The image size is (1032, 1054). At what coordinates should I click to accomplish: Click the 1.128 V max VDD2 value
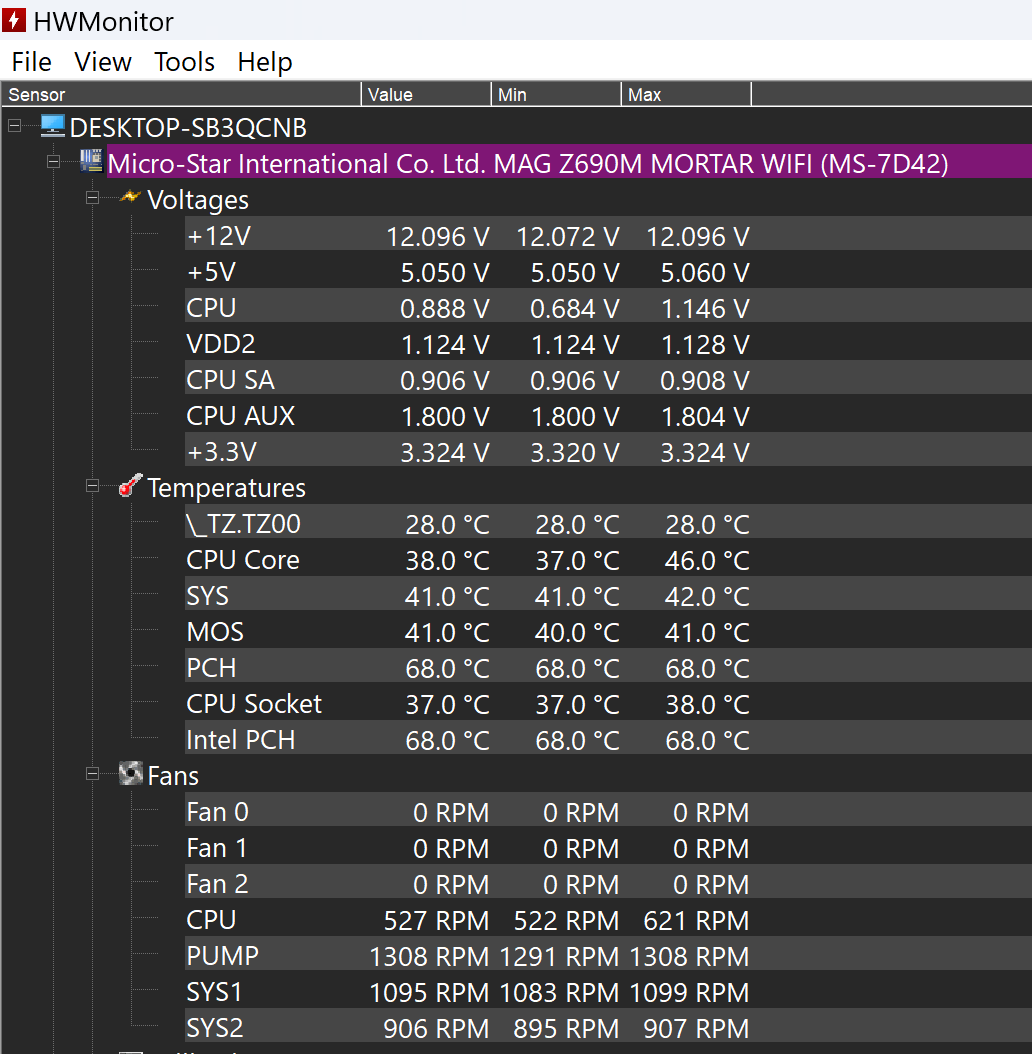705,345
